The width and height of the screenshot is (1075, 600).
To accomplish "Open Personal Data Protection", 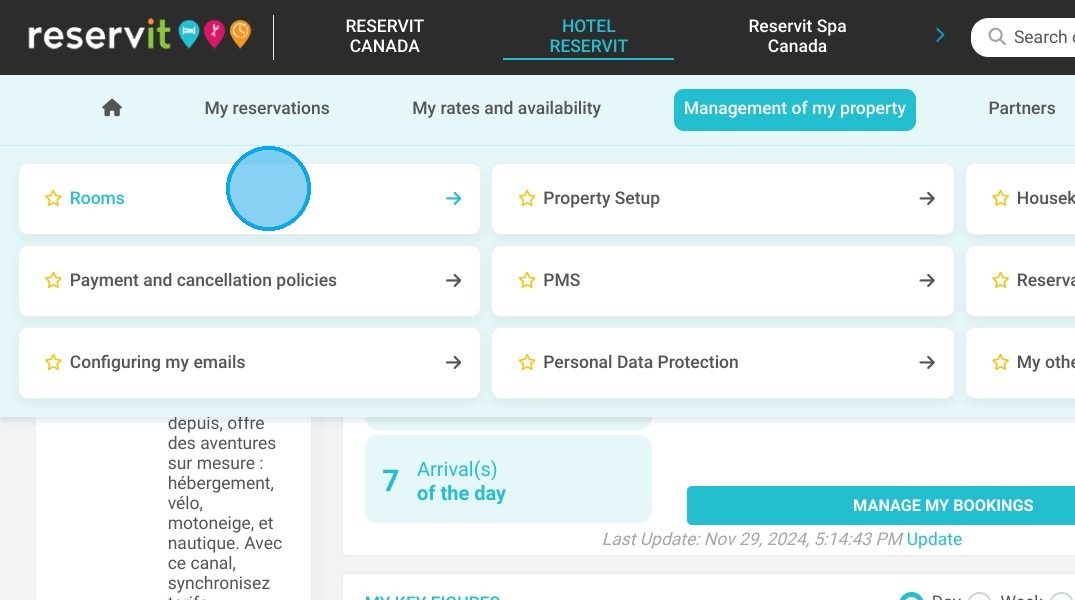I will pos(723,363).
